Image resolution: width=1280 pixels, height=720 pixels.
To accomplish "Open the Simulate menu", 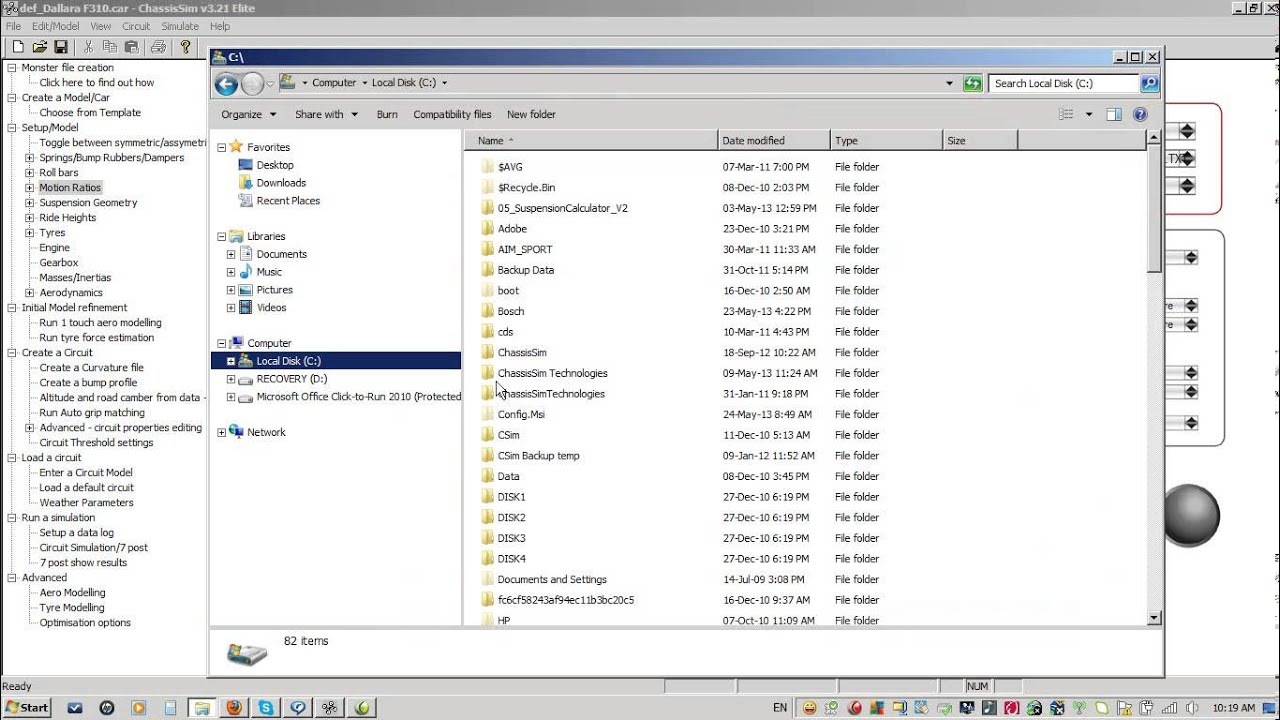I will point(180,26).
